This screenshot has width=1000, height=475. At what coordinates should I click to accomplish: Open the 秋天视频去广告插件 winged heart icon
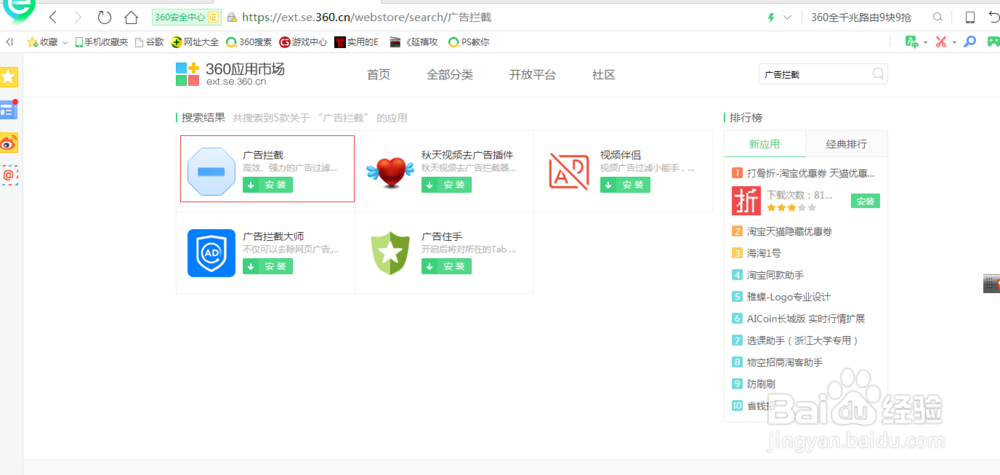tap(390, 172)
